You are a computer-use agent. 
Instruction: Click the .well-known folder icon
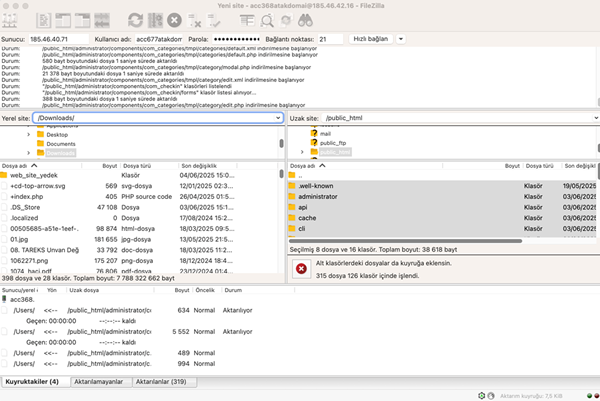pos(292,186)
